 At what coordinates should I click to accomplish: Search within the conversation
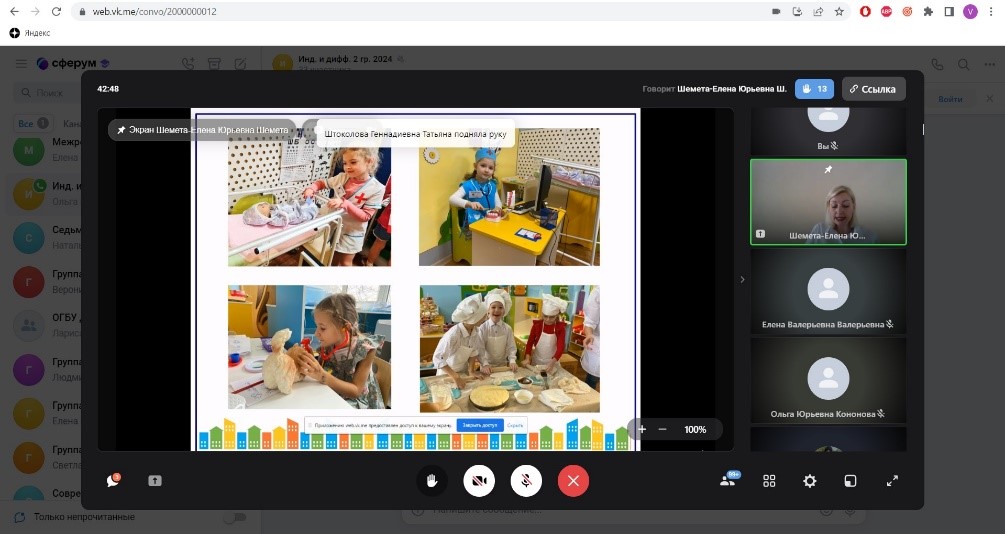tap(963, 64)
